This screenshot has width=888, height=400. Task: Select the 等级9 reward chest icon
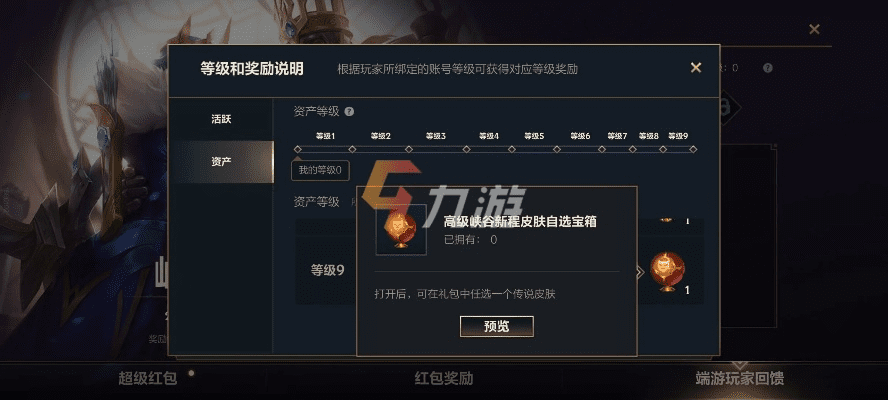pyautogui.click(x=667, y=272)
